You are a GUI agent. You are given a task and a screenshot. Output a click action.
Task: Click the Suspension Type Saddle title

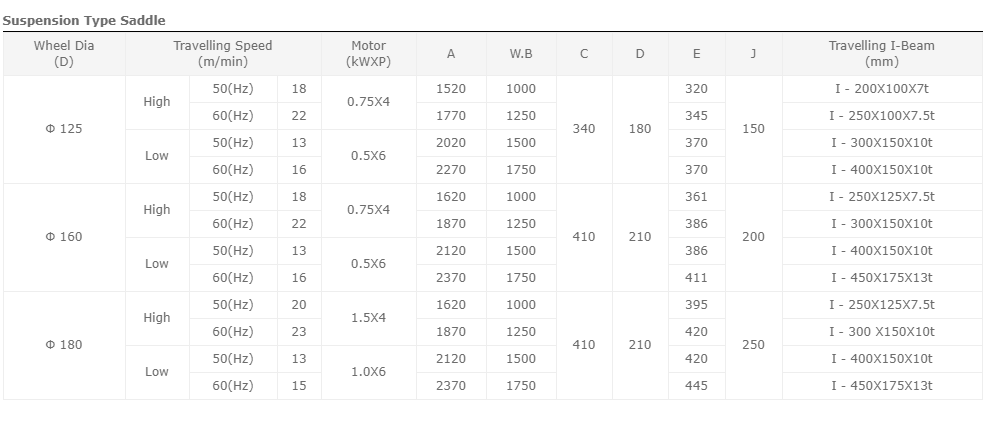pyautogui.click(x=84, y=21)
